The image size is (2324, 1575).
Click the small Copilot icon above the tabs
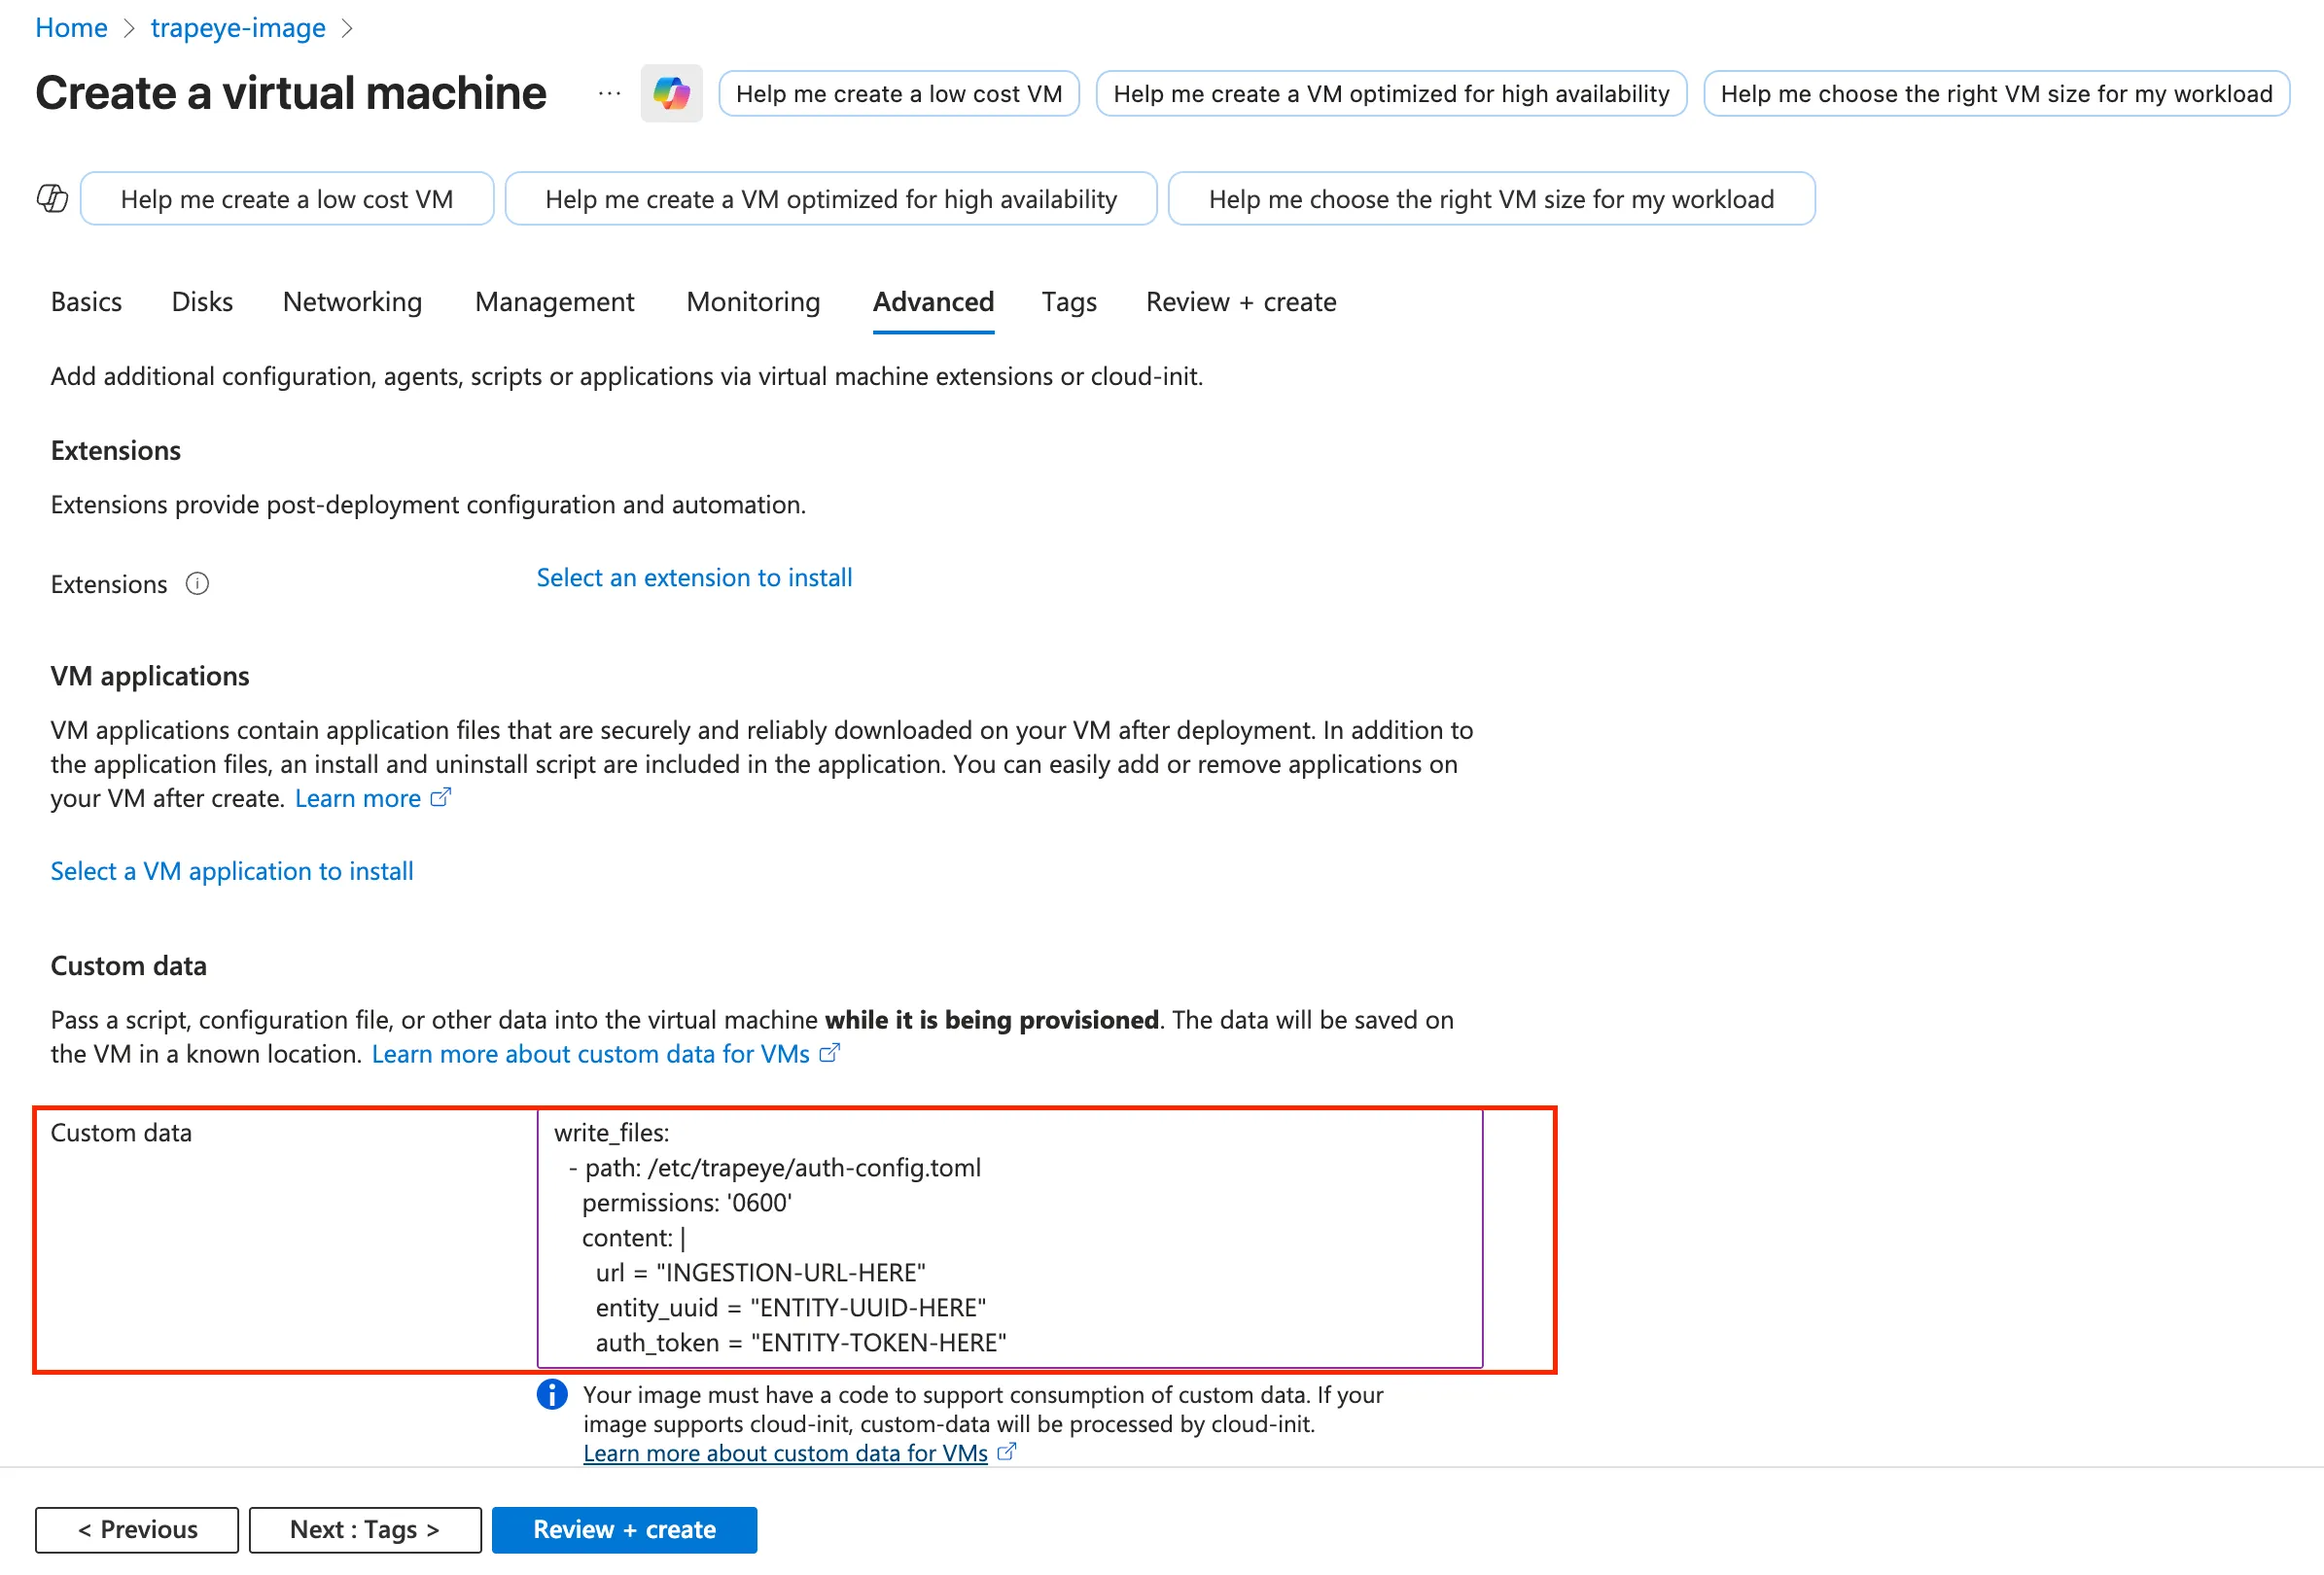pyautogui.click(x=52, y=199)
